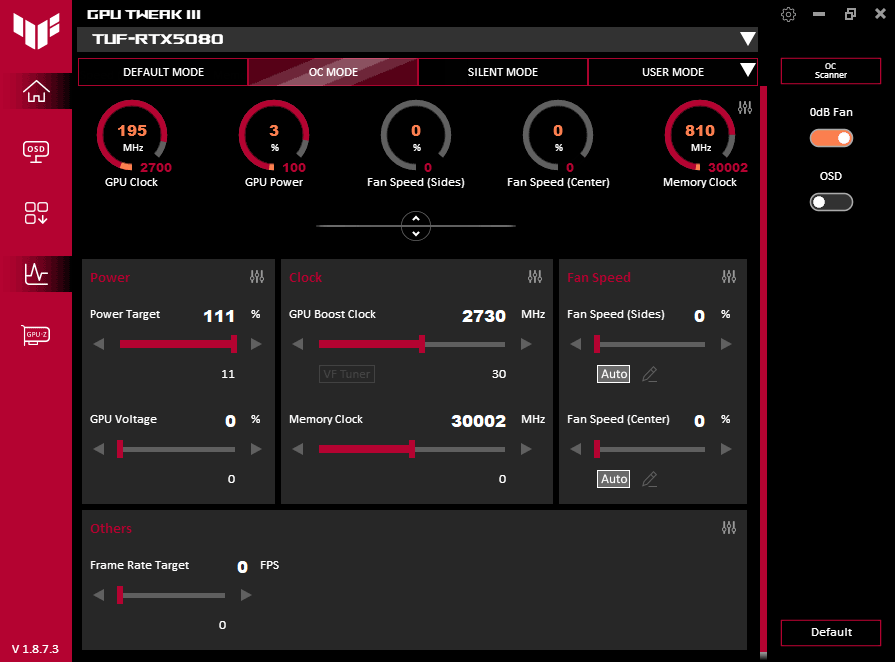This screenshot has height=662, width=895.
Task: Open the Tools download icon in the sidebar
Action: click(x=35, y=213)
